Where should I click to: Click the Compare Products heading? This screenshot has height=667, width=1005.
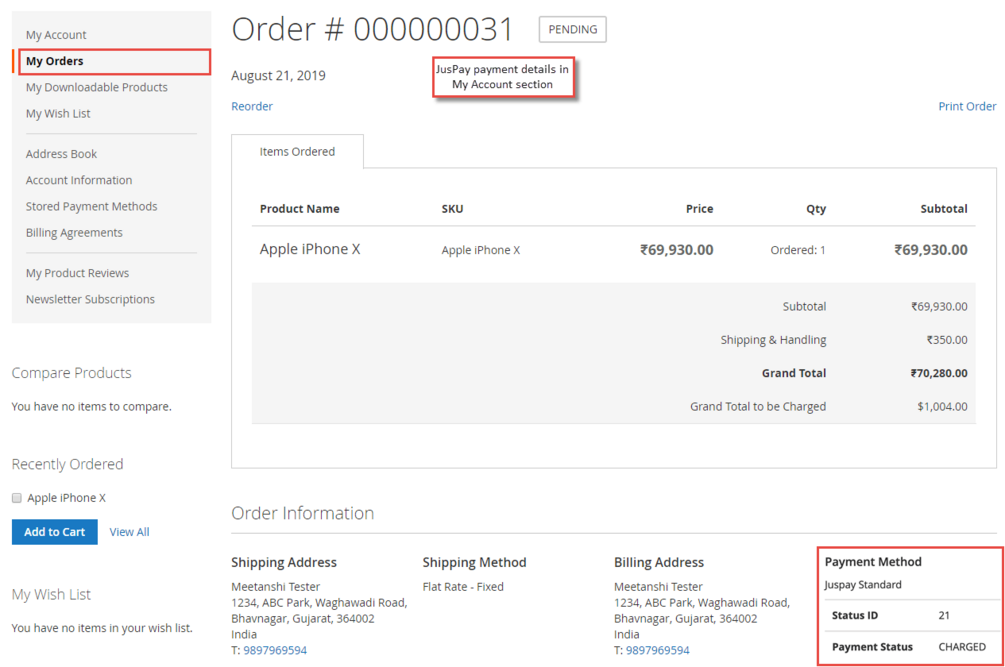[x=71, y=373]
